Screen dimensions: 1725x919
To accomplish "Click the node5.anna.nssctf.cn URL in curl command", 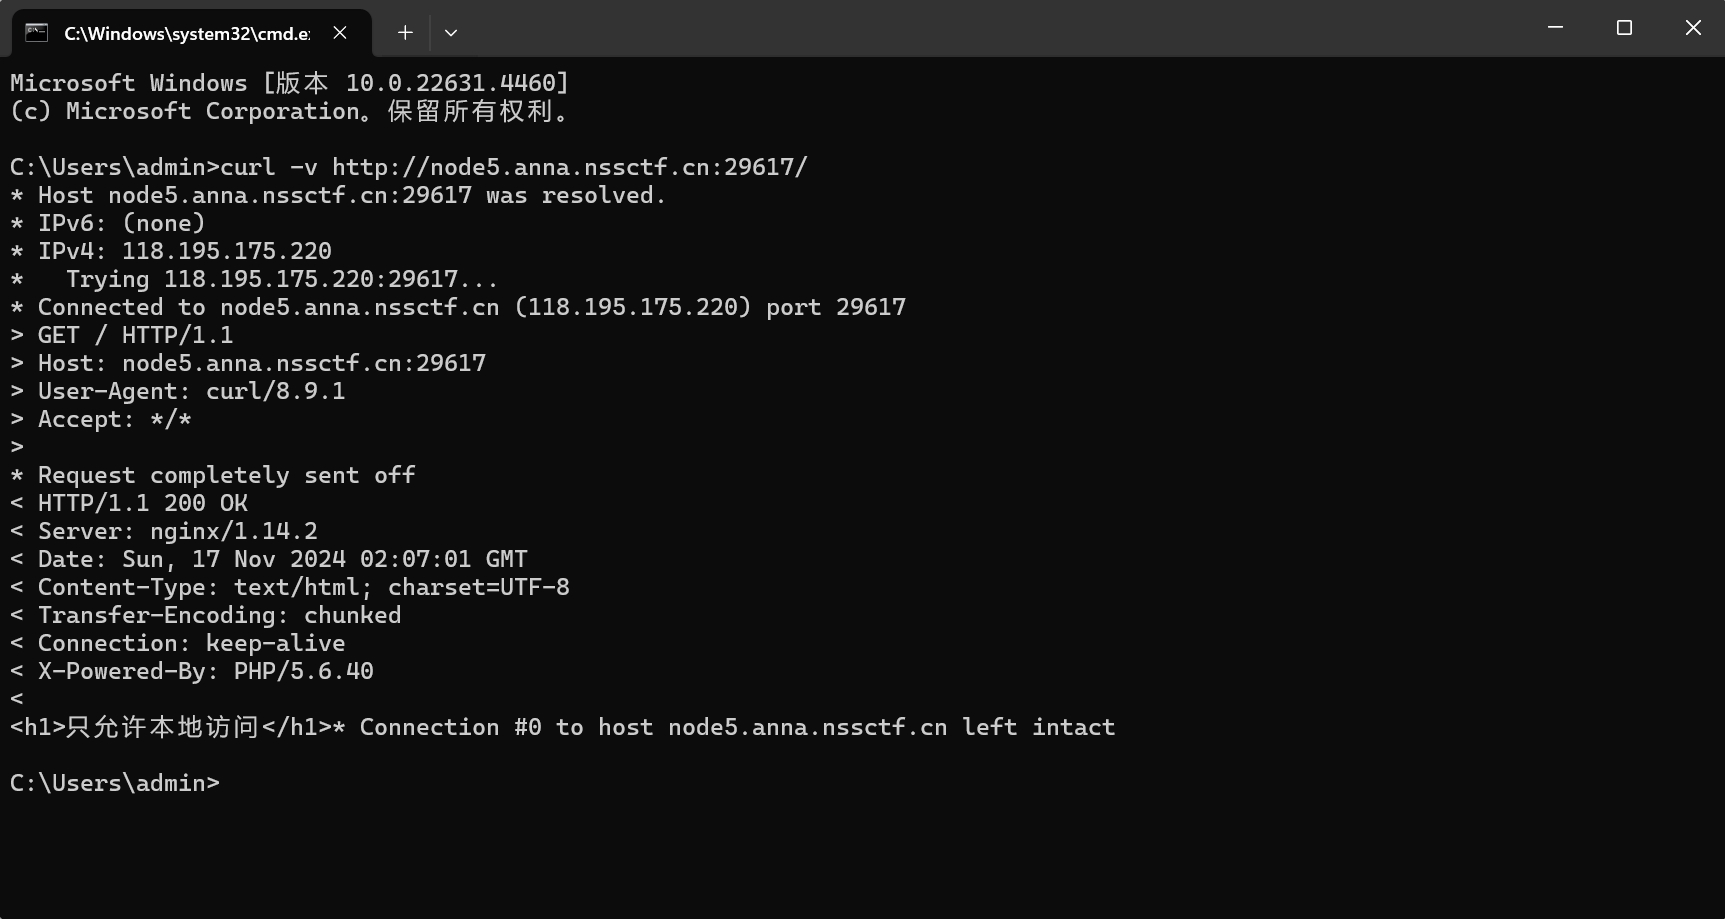I will click(570, 167).
